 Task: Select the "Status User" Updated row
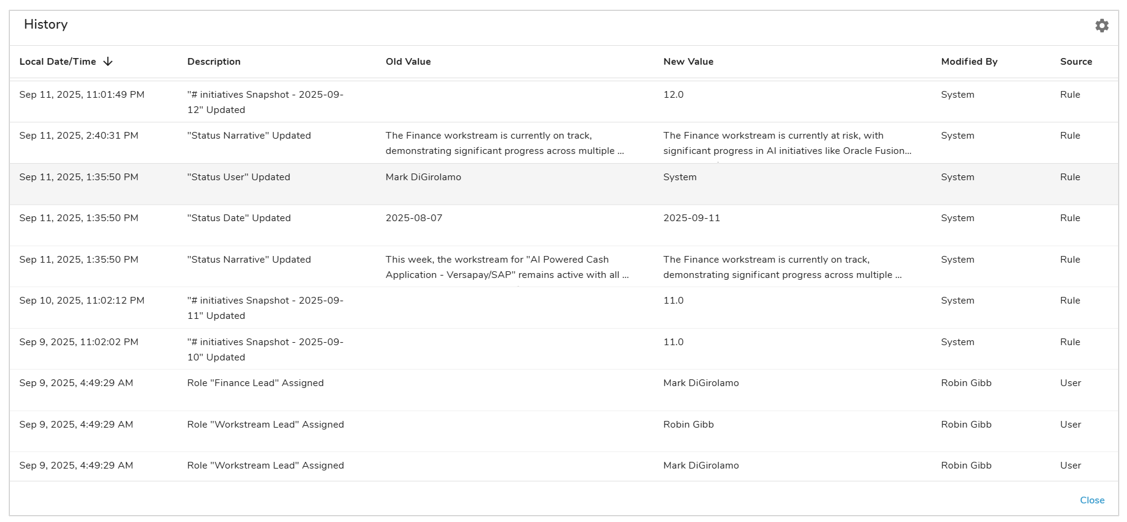pos(238,177)
